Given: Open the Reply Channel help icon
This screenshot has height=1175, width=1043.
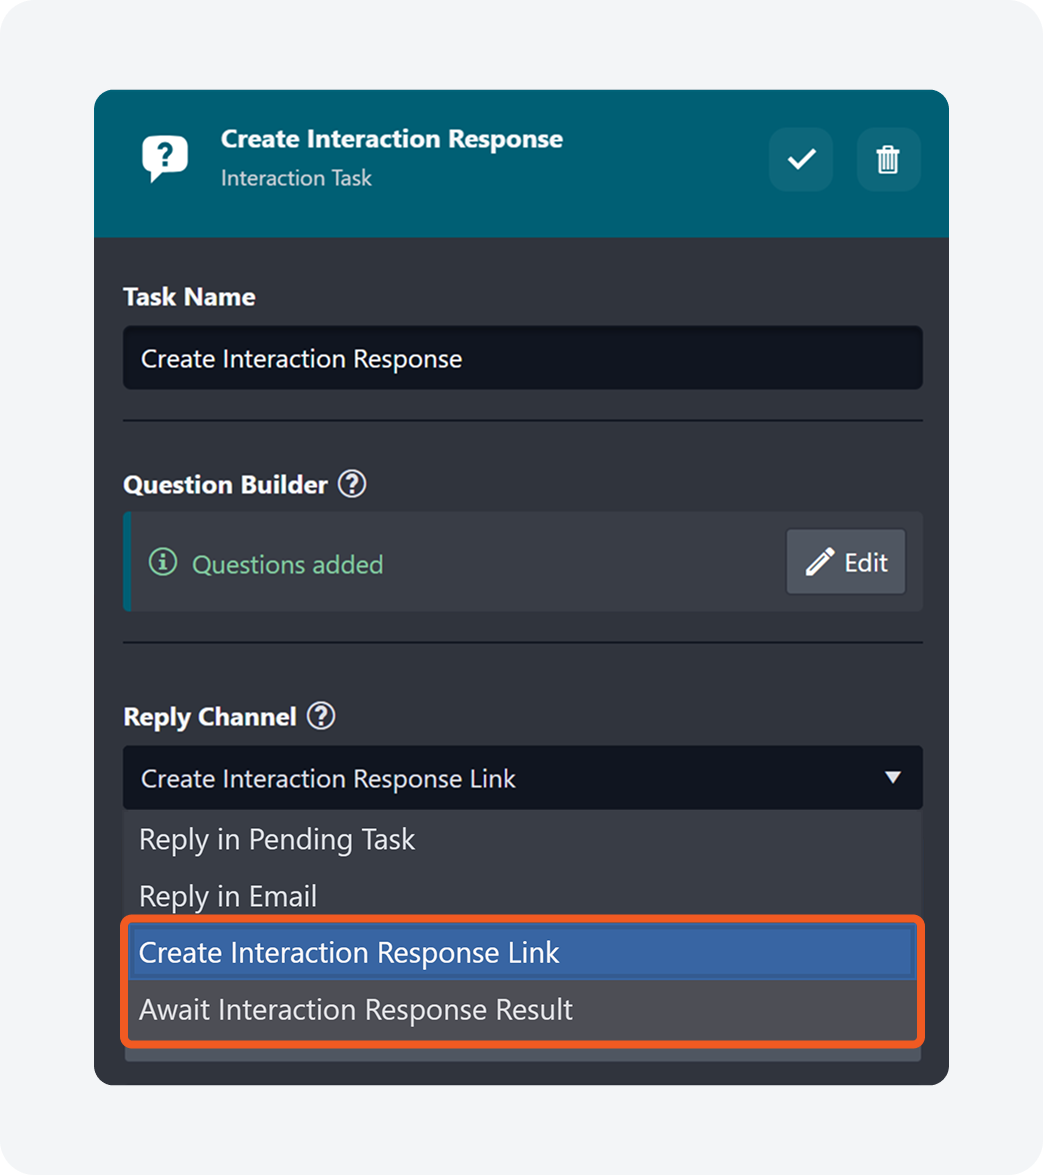Looking at the screenshot, I should [321, 717].
